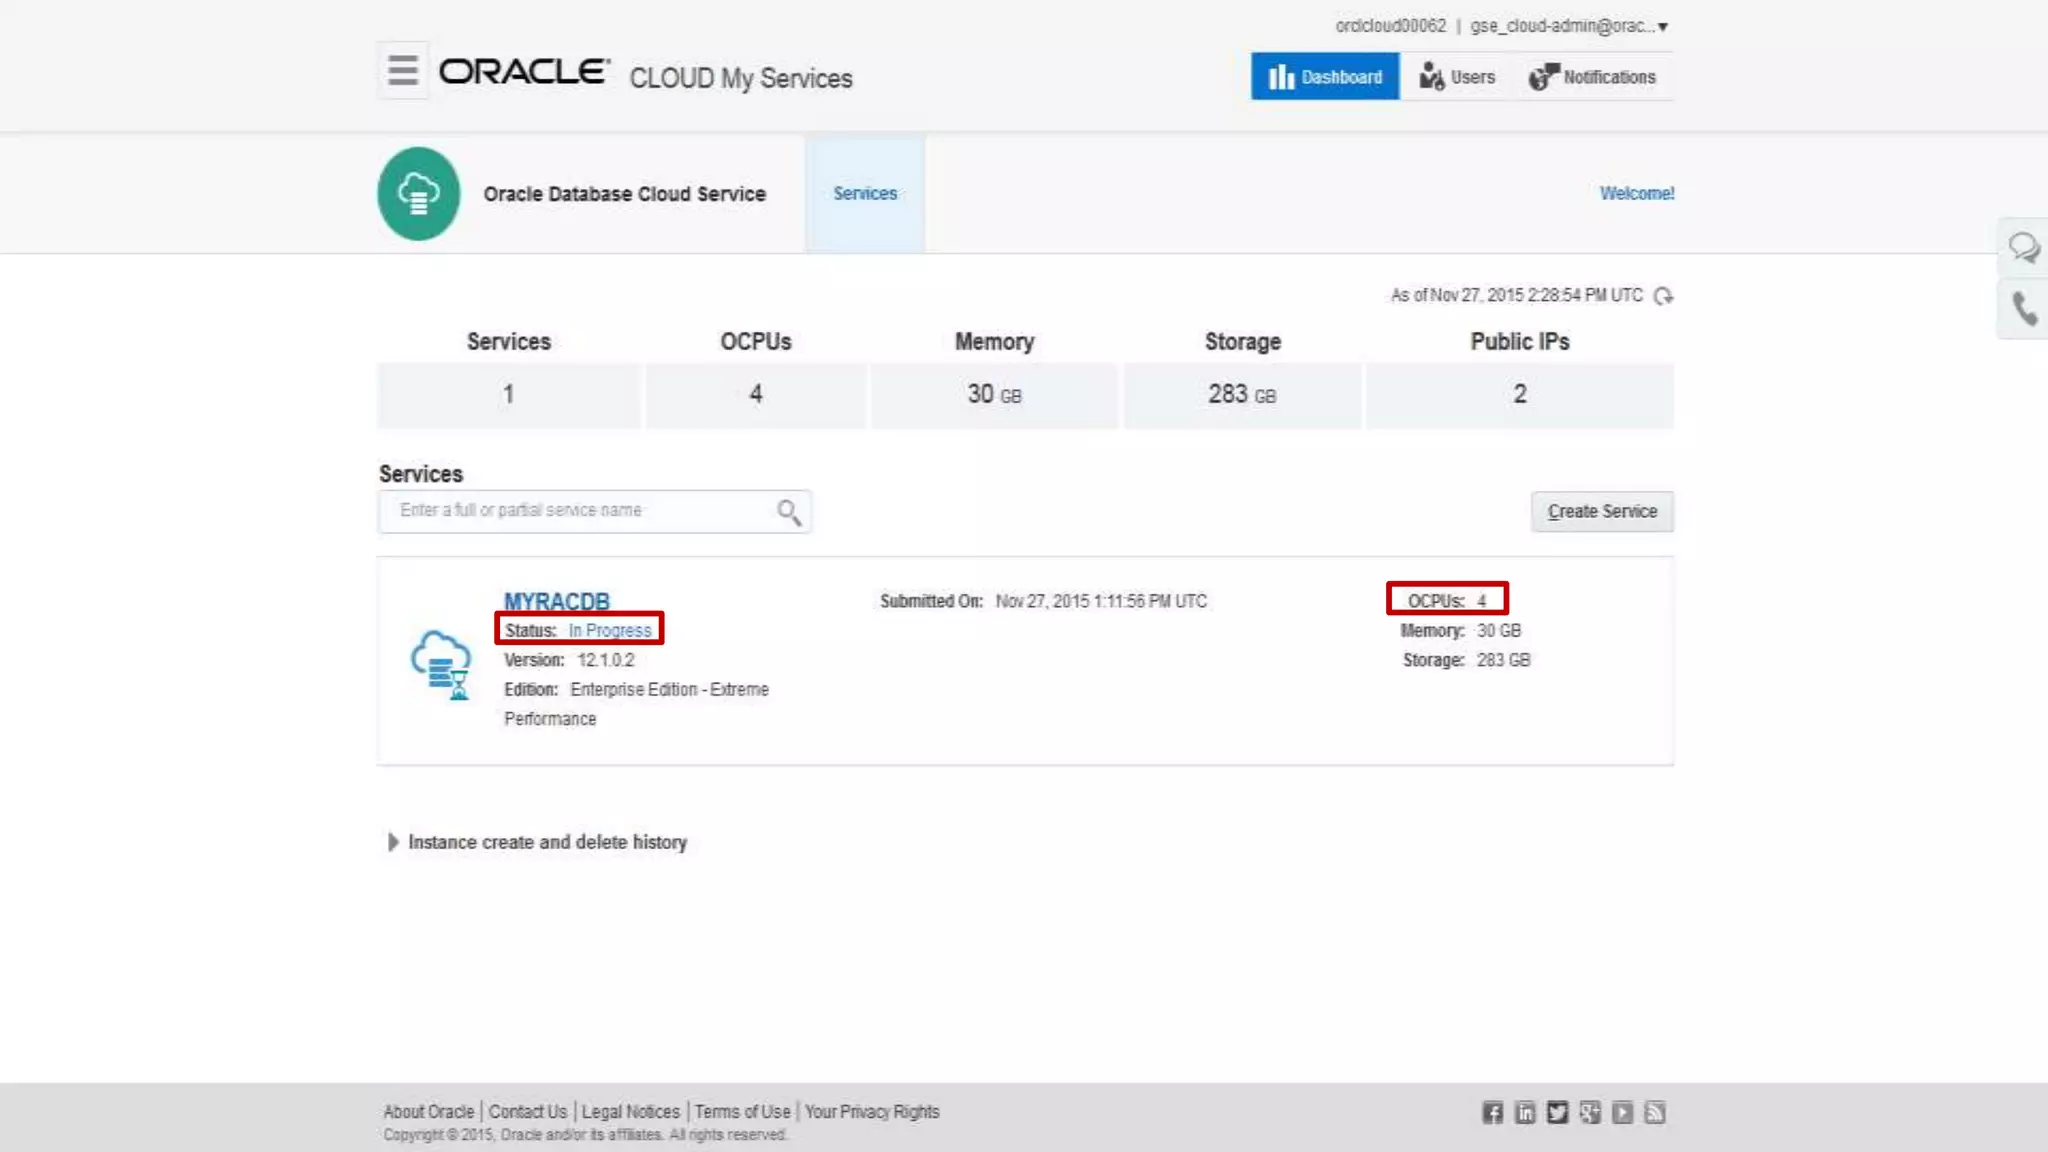
Task: Click the MYRACDB database cloud icon
Action: [441, 664]
